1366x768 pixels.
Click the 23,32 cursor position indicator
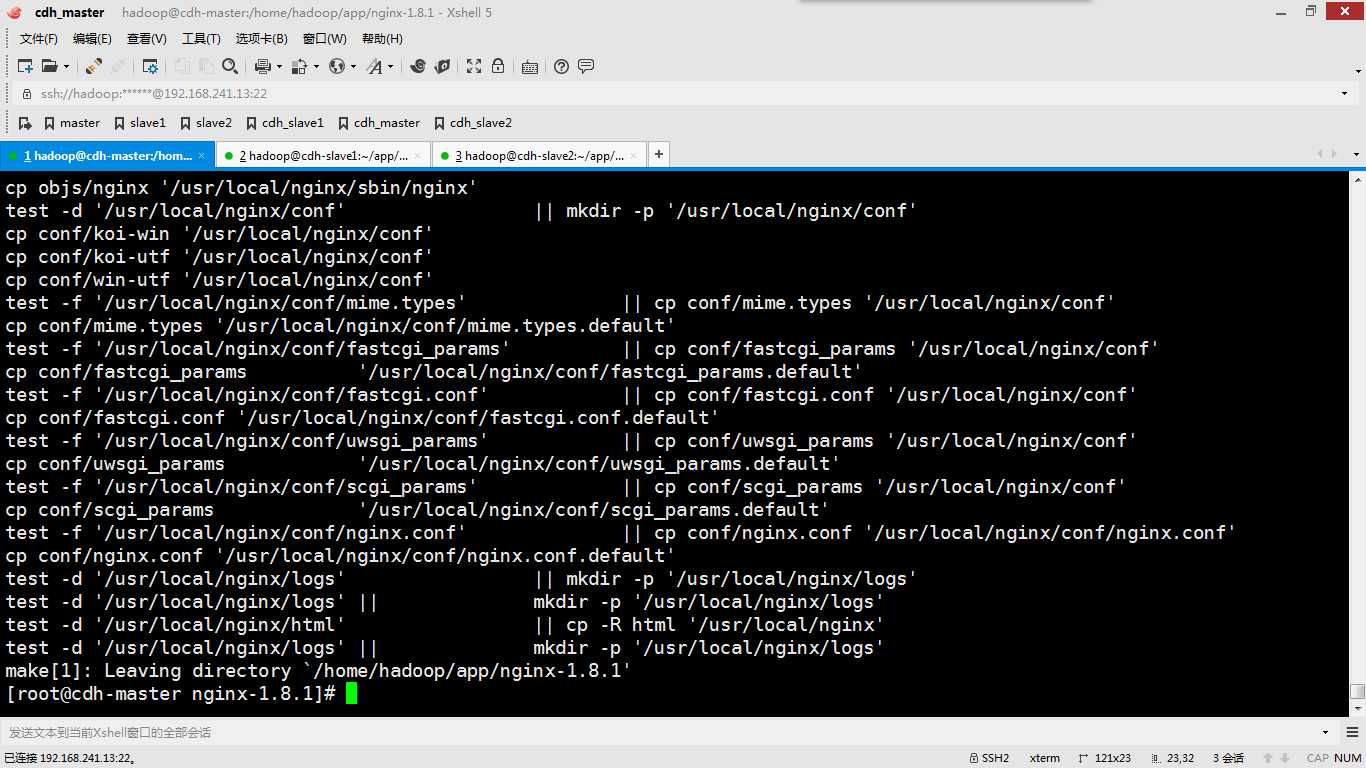pyautogui.click(x=1172, y=758)
